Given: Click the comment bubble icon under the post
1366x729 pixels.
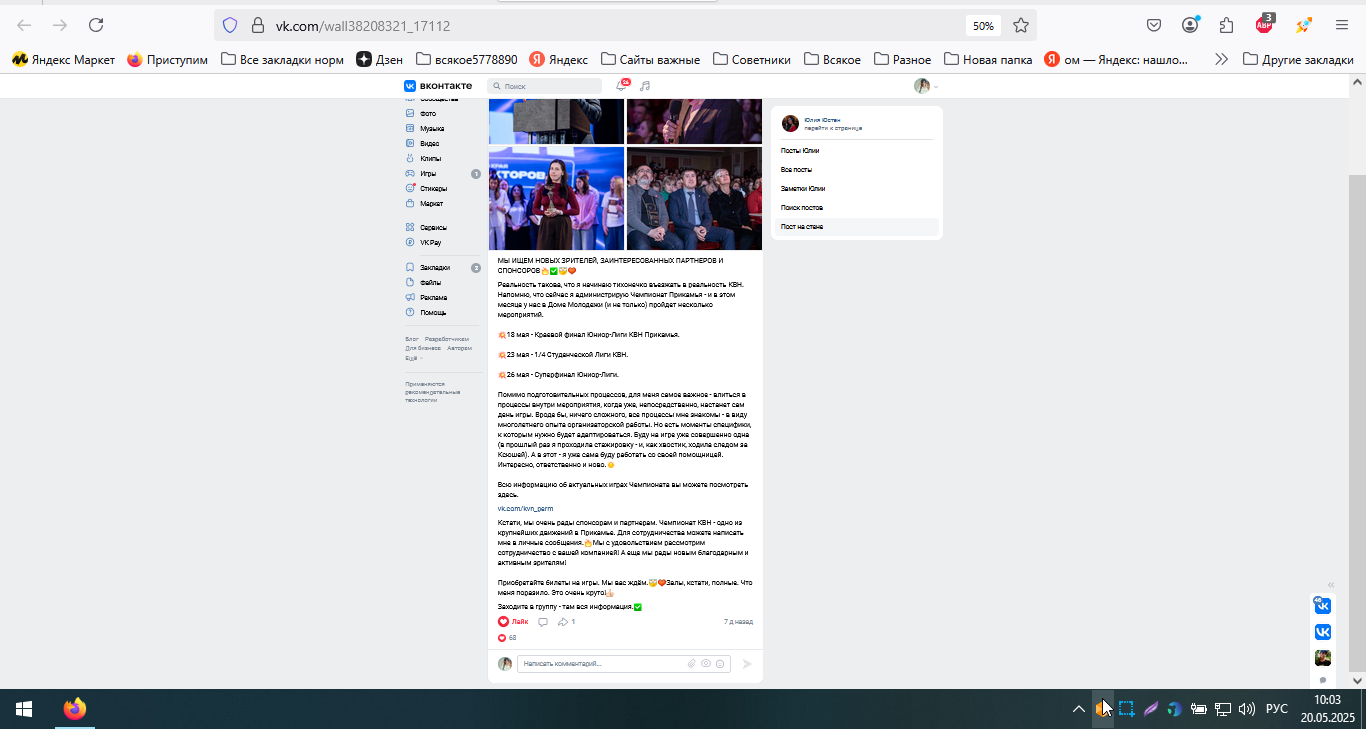Looking at the screenshot, I should pos(543,622).
